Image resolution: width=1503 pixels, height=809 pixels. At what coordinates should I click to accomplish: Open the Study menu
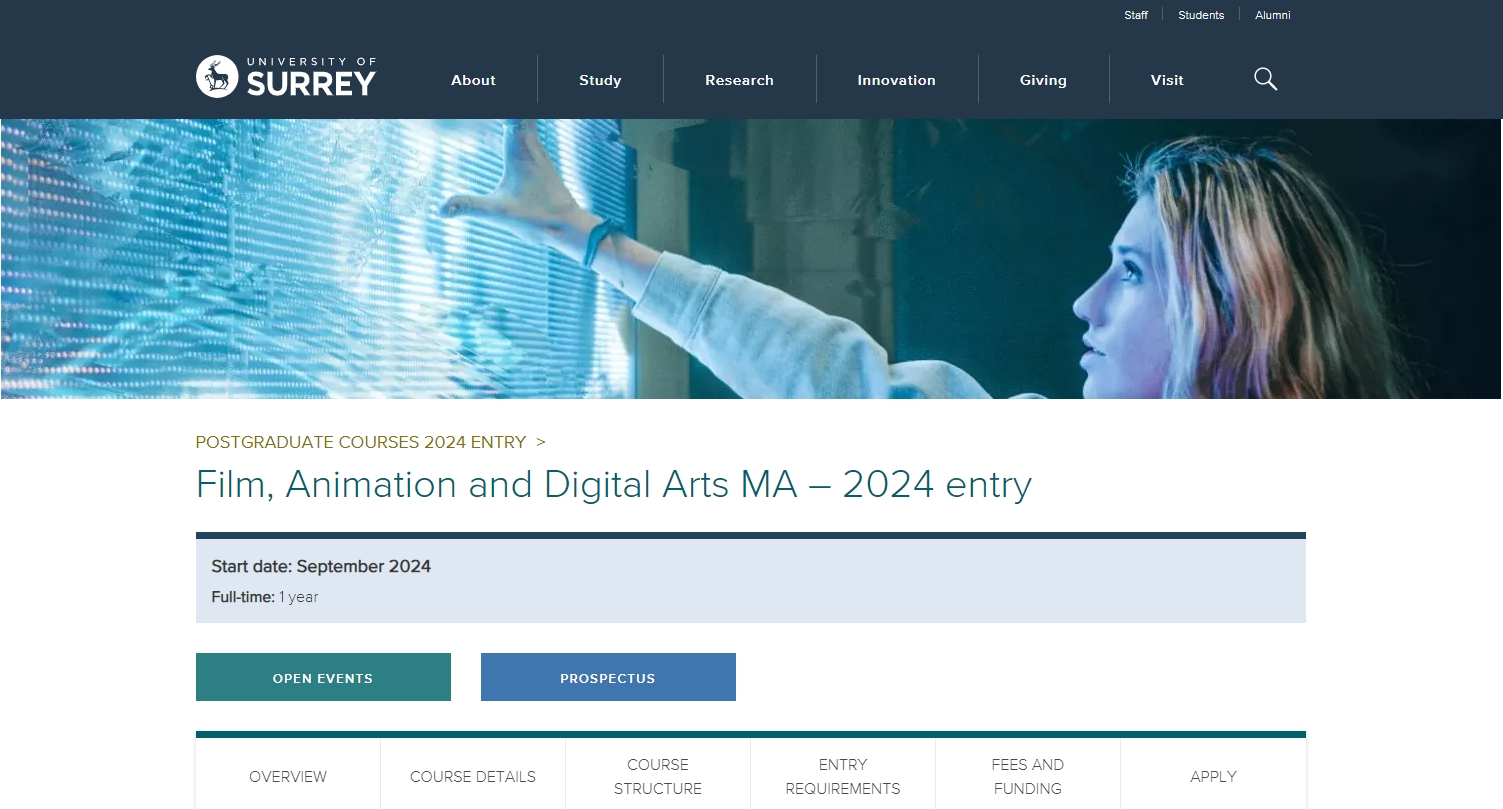(600, 80)
